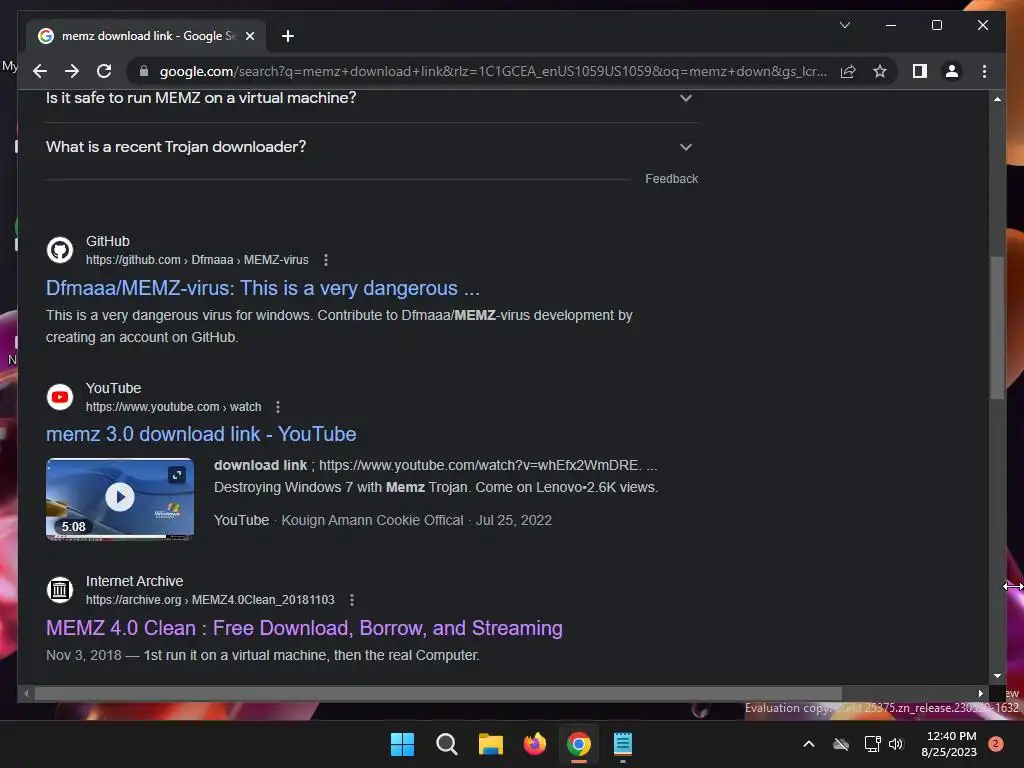Click the OneDrive cloud tray icon
This screenshot has width=1024, height=768.
point(841,744)
